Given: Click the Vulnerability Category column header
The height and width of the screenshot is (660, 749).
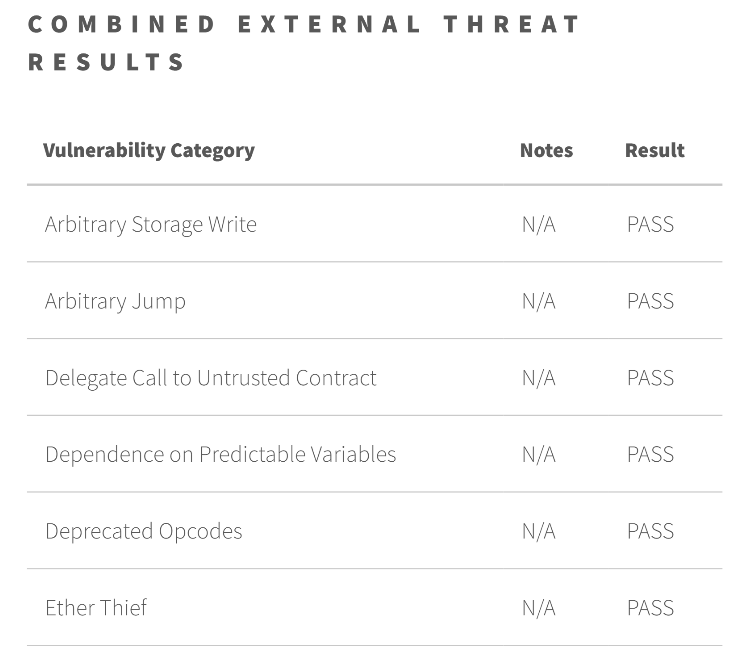Looking at the screenshot, I should point(149,151).
